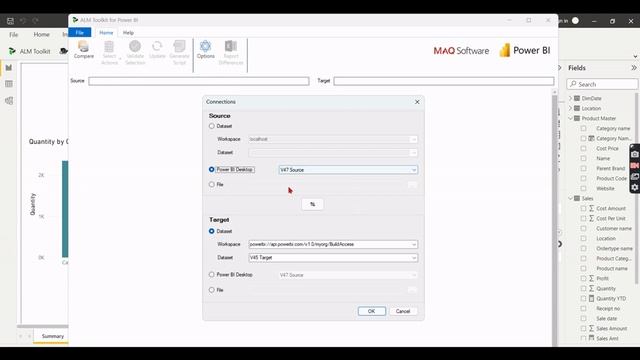This screenshot has height=360, width=640.
Task: Collapse the Product Master table
Action: (x=571, y=118)
